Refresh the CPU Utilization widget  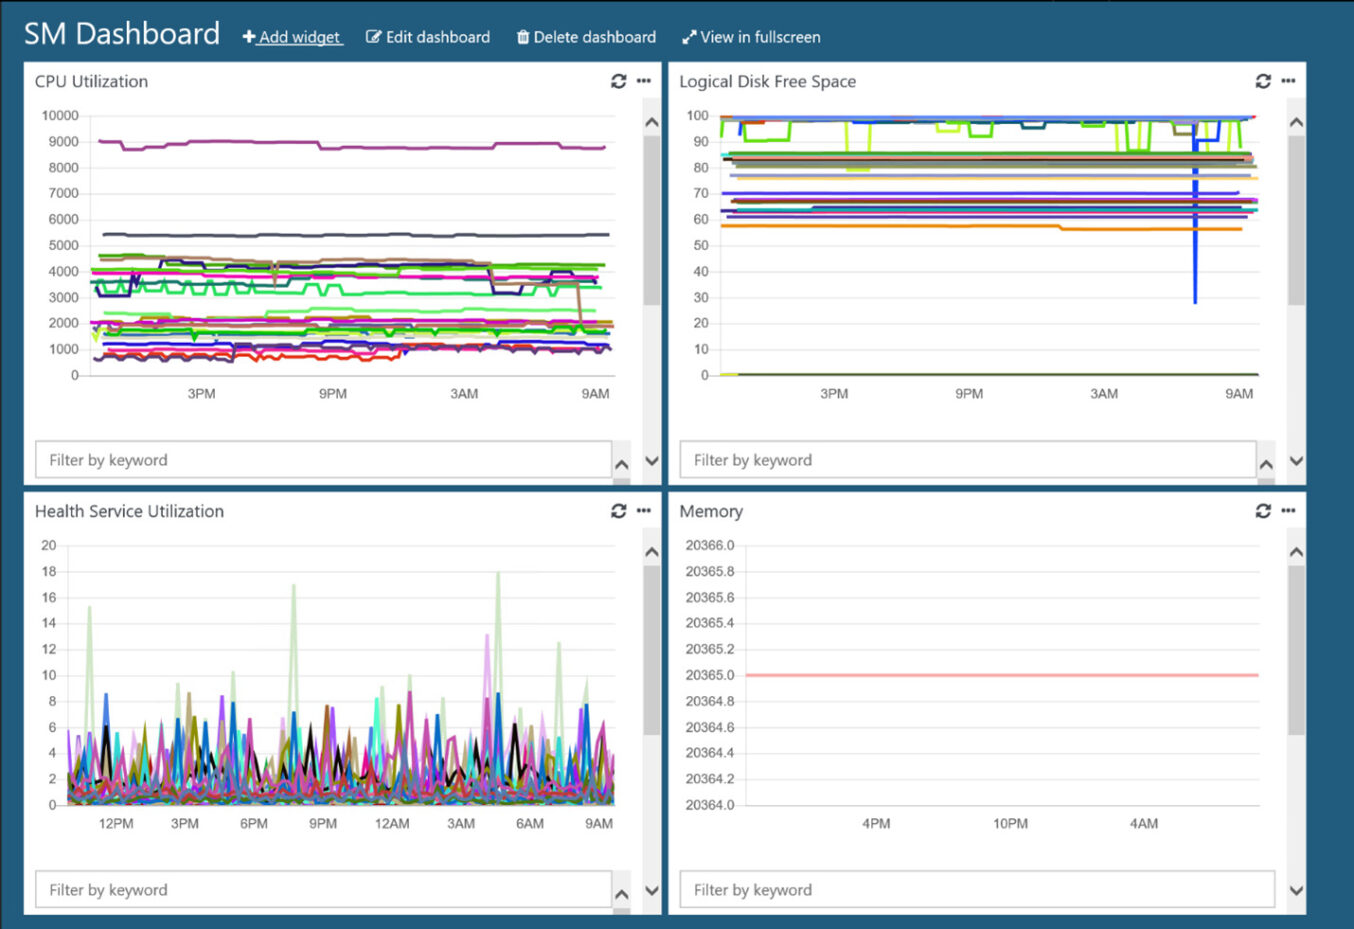tap(618, 81)
